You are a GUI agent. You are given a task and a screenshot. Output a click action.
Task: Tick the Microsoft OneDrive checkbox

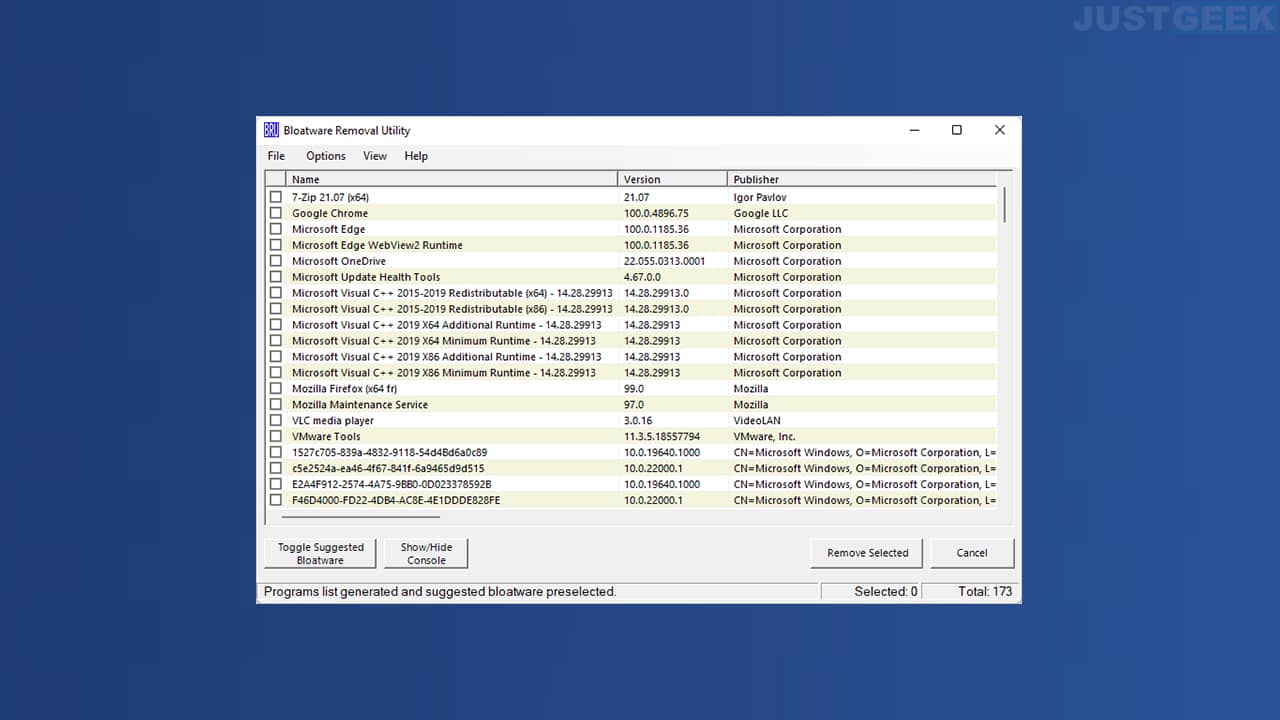tap(276, 262)
